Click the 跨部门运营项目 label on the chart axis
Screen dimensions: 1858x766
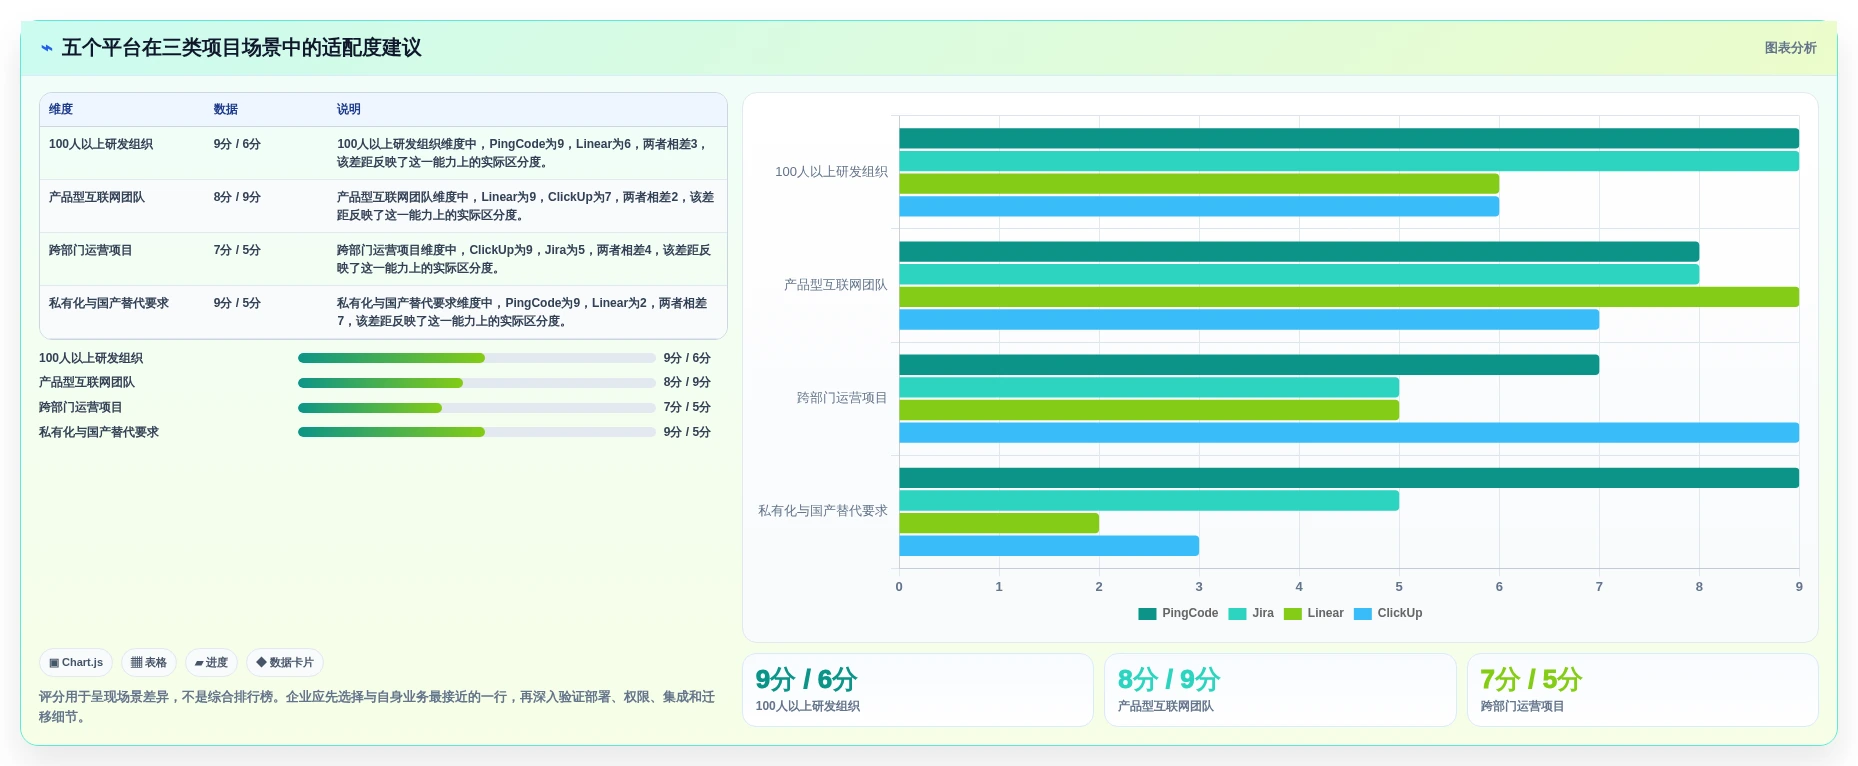[x=842, y=398]
